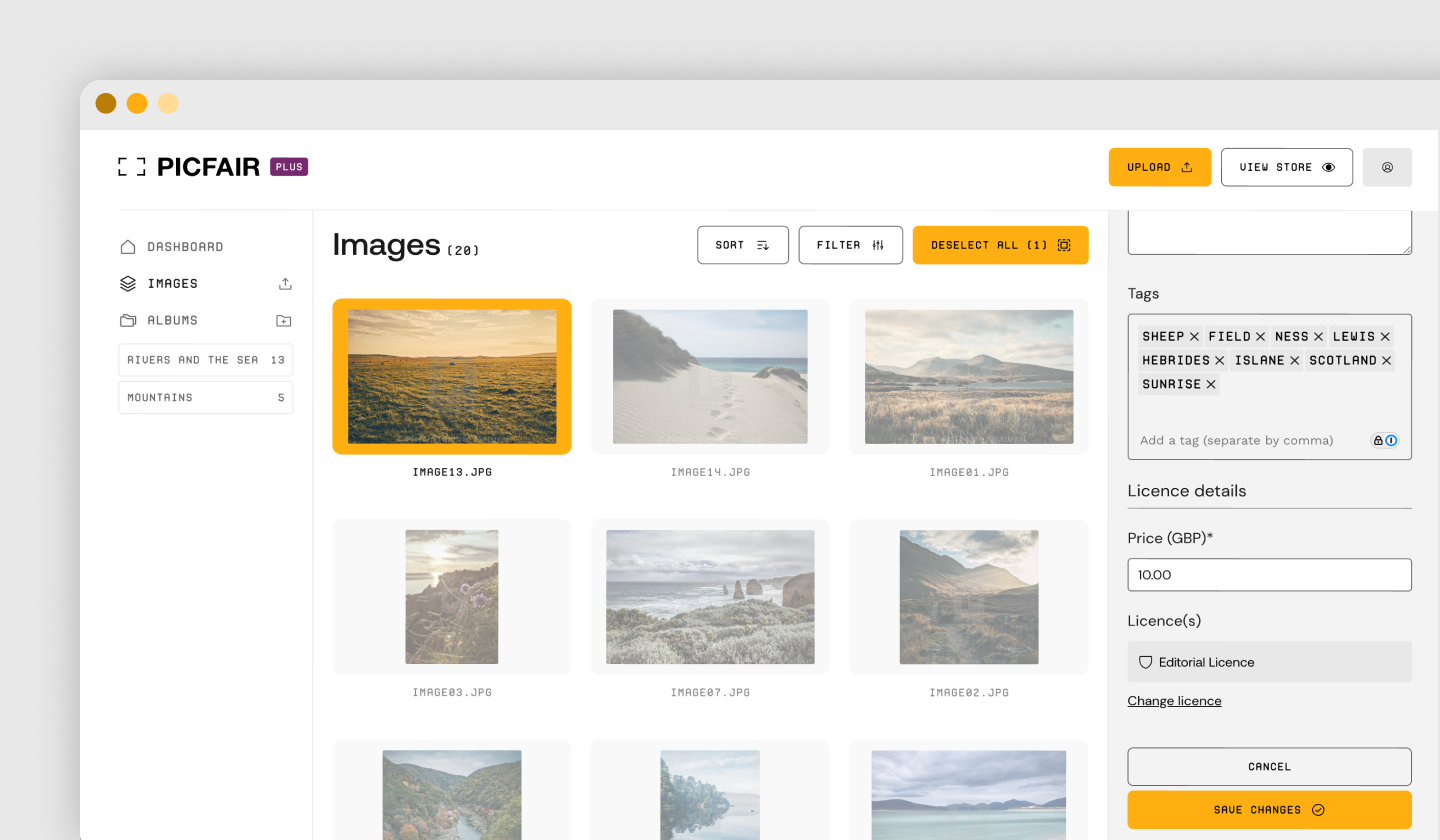
Task: Click the Licence details heading
Action: click(1187, 491)
